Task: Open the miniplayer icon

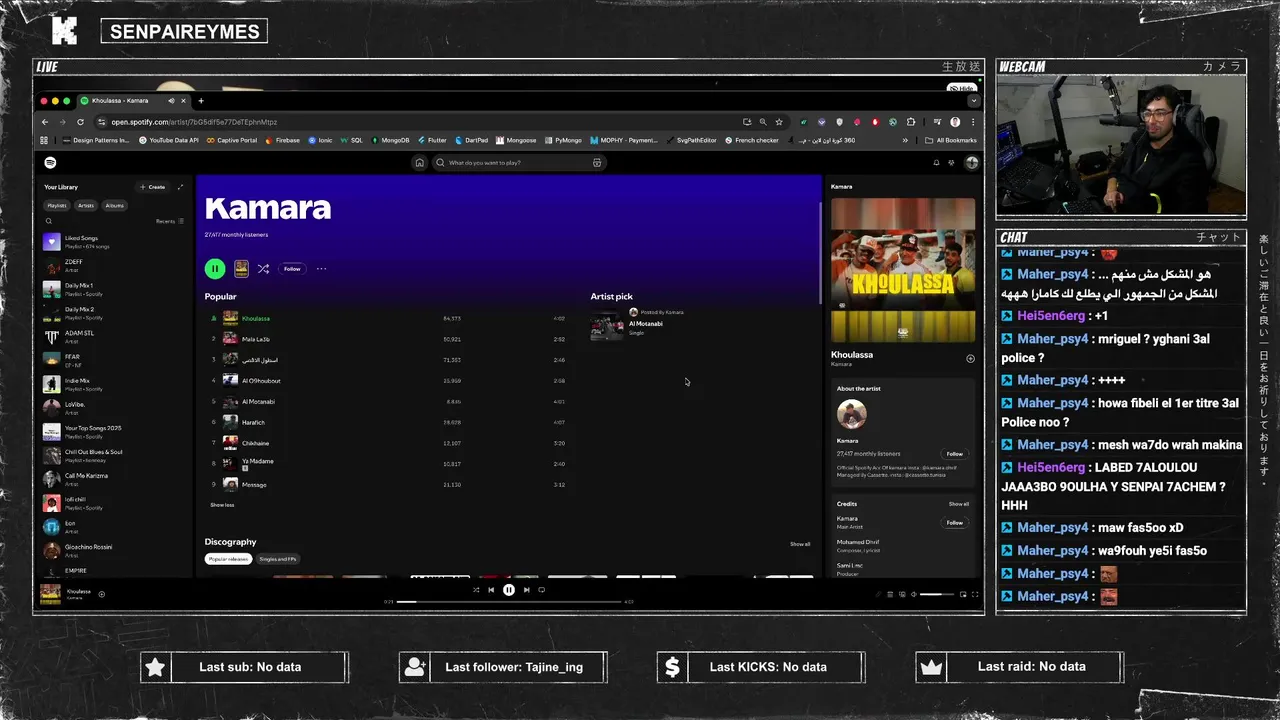Action: coord(963,594)
